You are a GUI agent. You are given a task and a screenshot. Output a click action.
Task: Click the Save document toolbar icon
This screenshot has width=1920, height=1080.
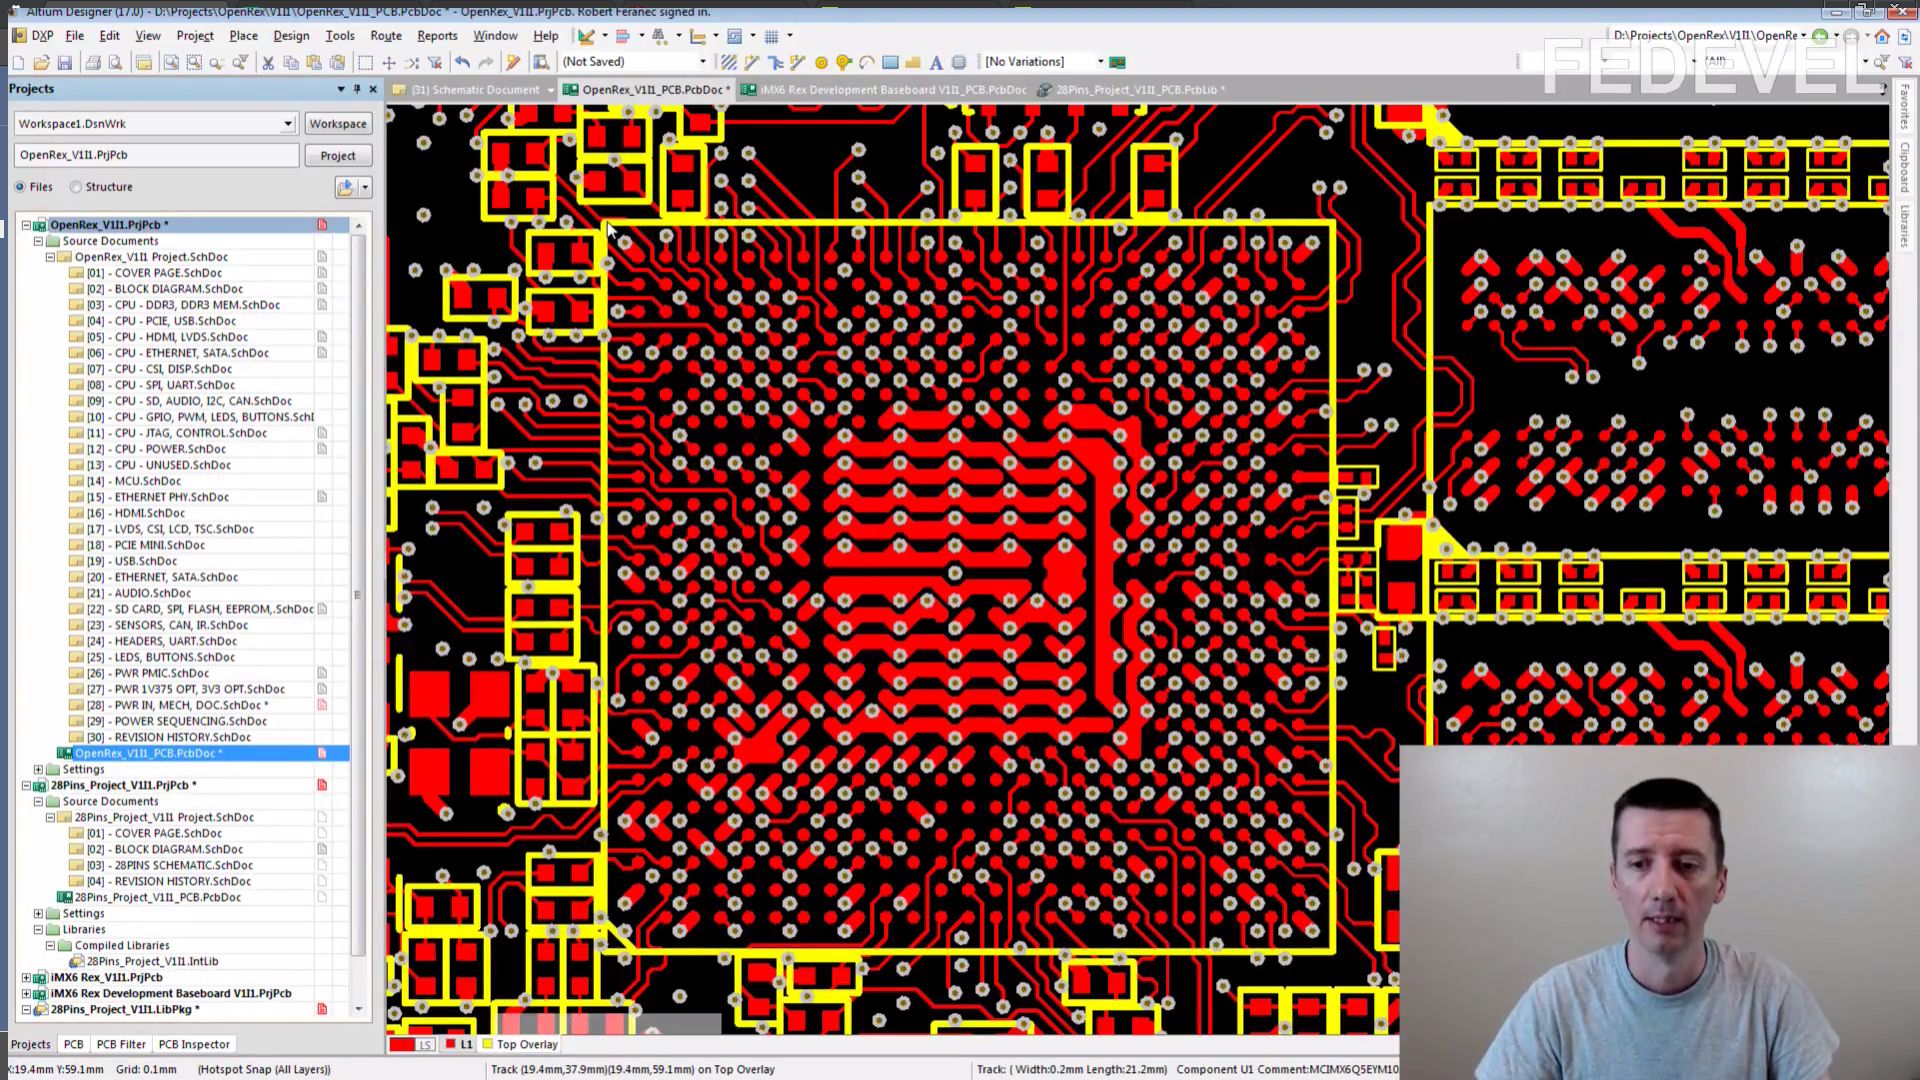tap(65, 62)
